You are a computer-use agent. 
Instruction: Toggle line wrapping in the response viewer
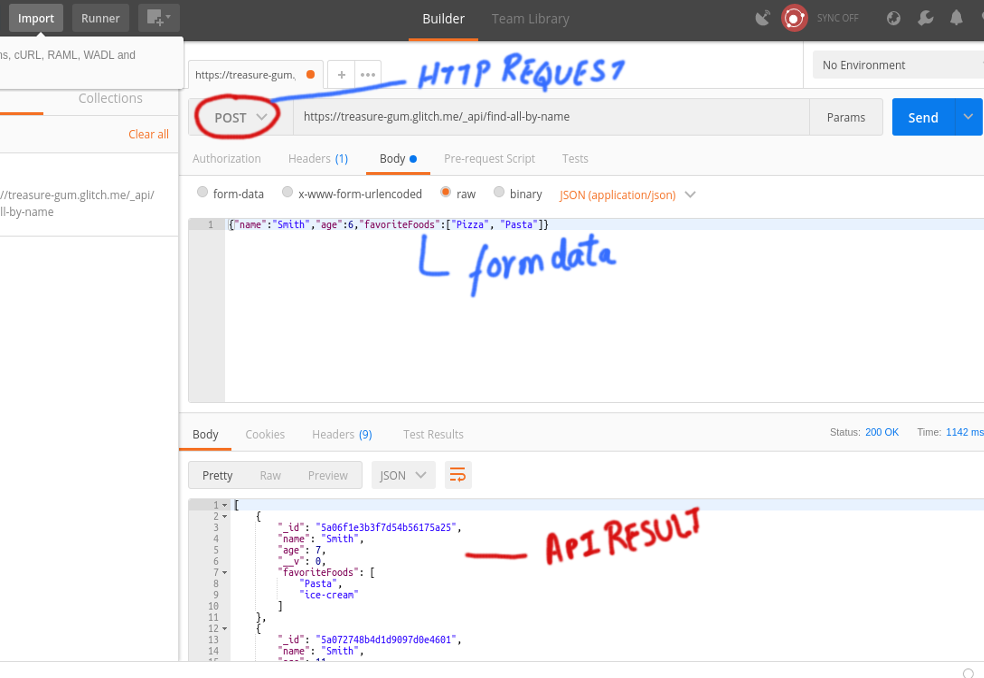point(458,475)
